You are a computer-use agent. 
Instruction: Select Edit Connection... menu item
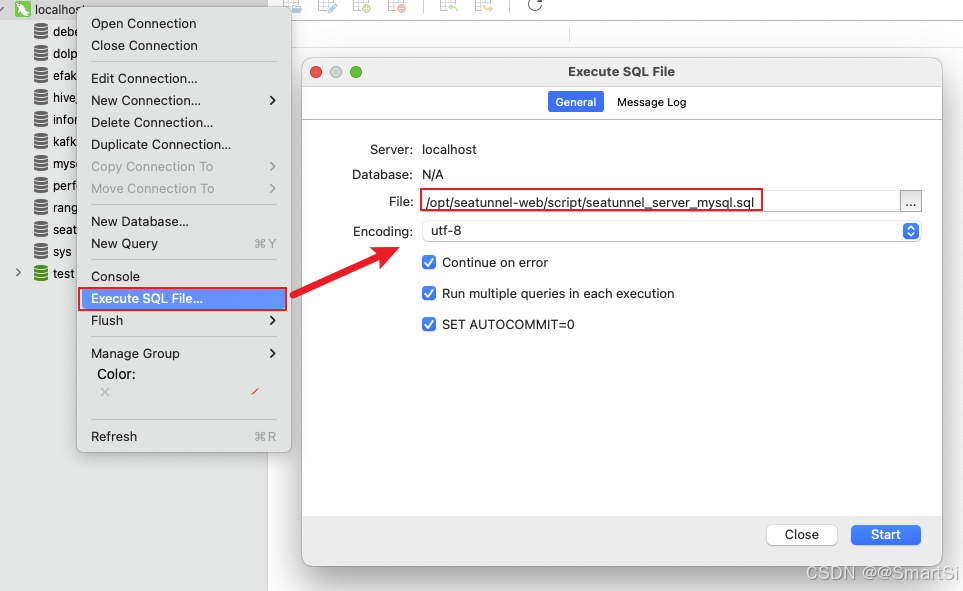click(x=144, y=78)
